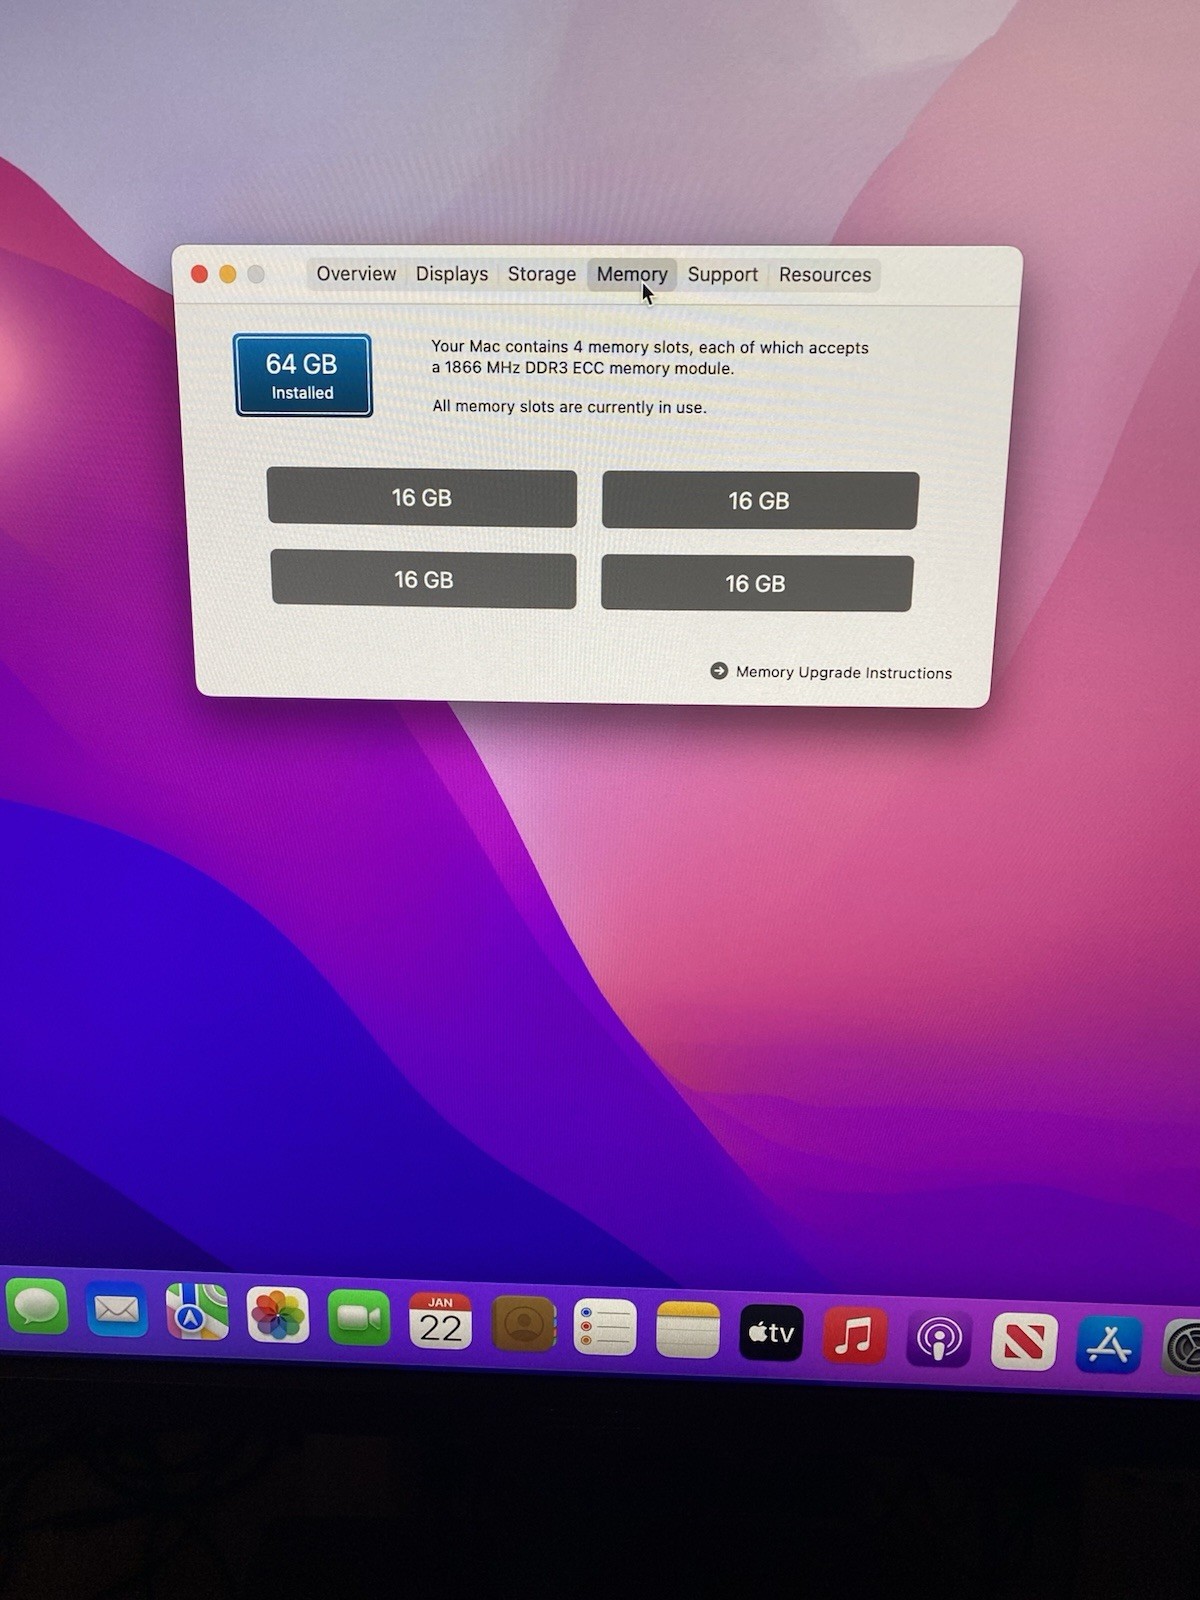
Task: Click 'All memory slots are currently in use.' text
Action: [569, 407]
